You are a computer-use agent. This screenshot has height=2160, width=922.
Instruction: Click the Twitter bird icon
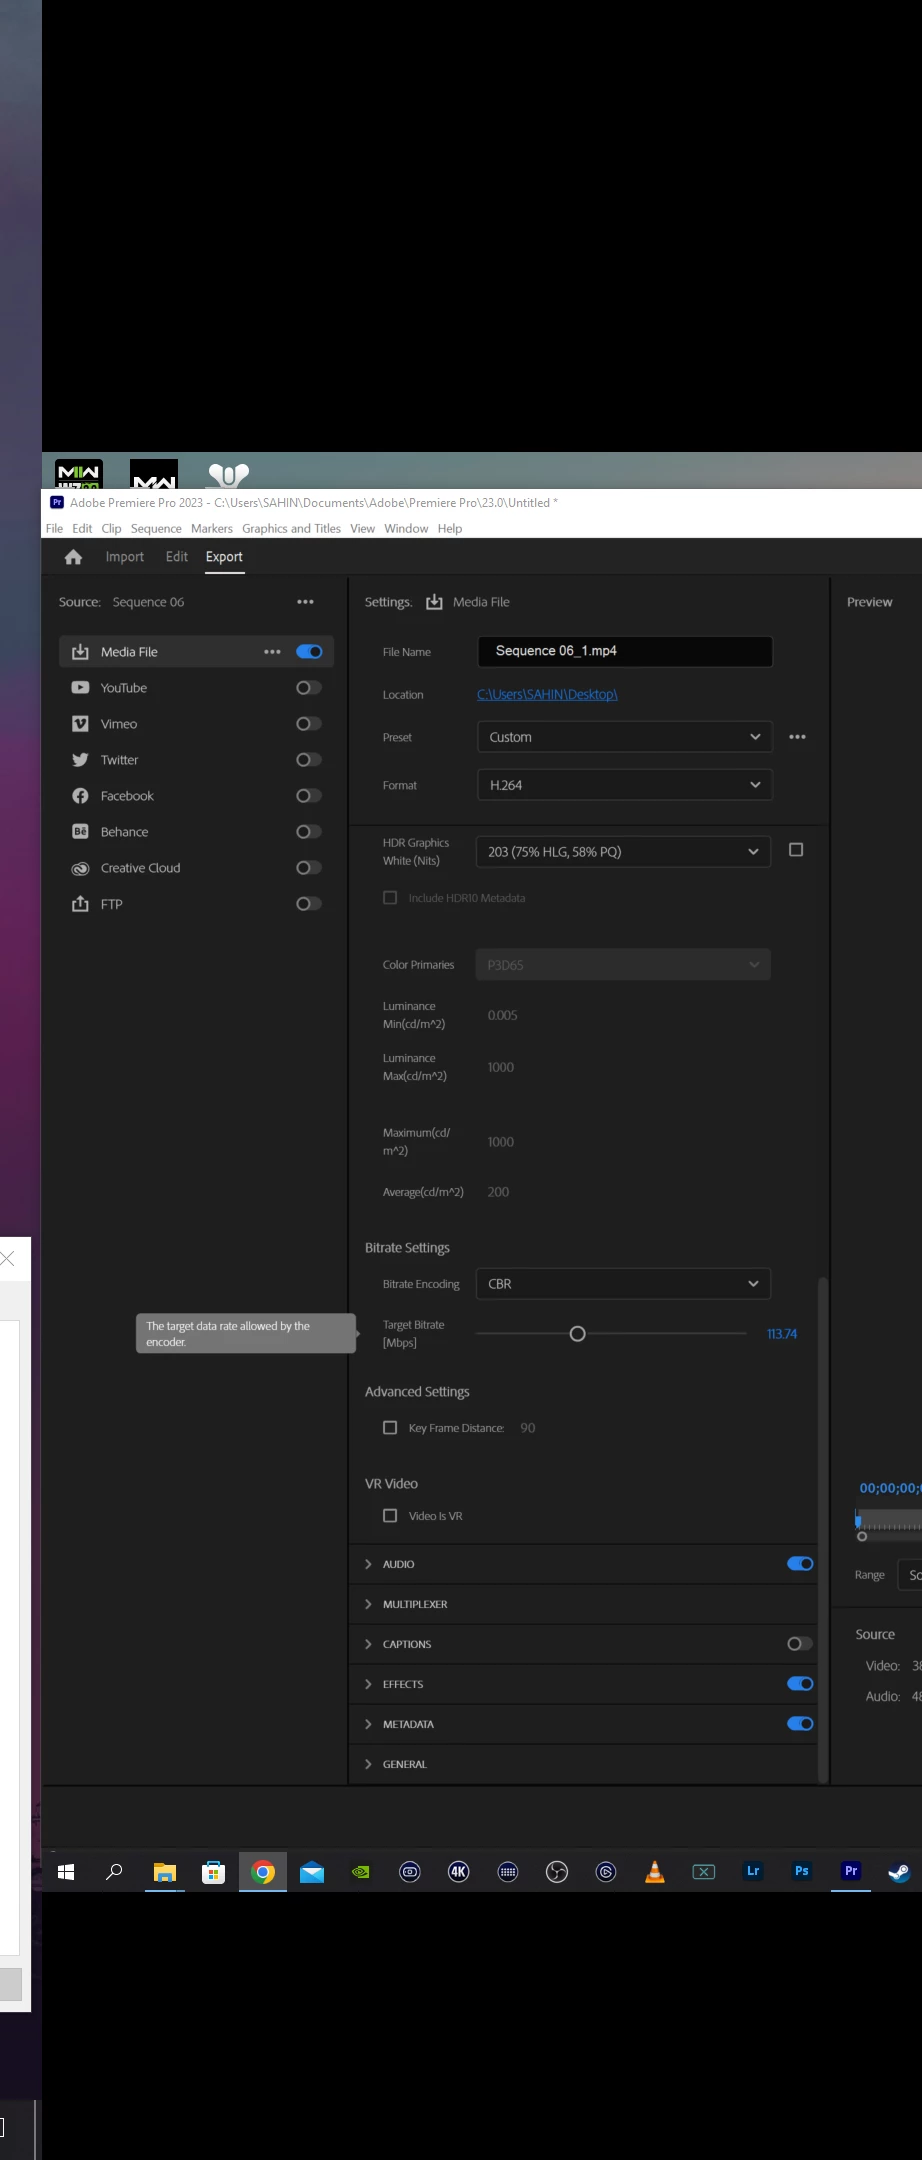[x=80, y=760]
